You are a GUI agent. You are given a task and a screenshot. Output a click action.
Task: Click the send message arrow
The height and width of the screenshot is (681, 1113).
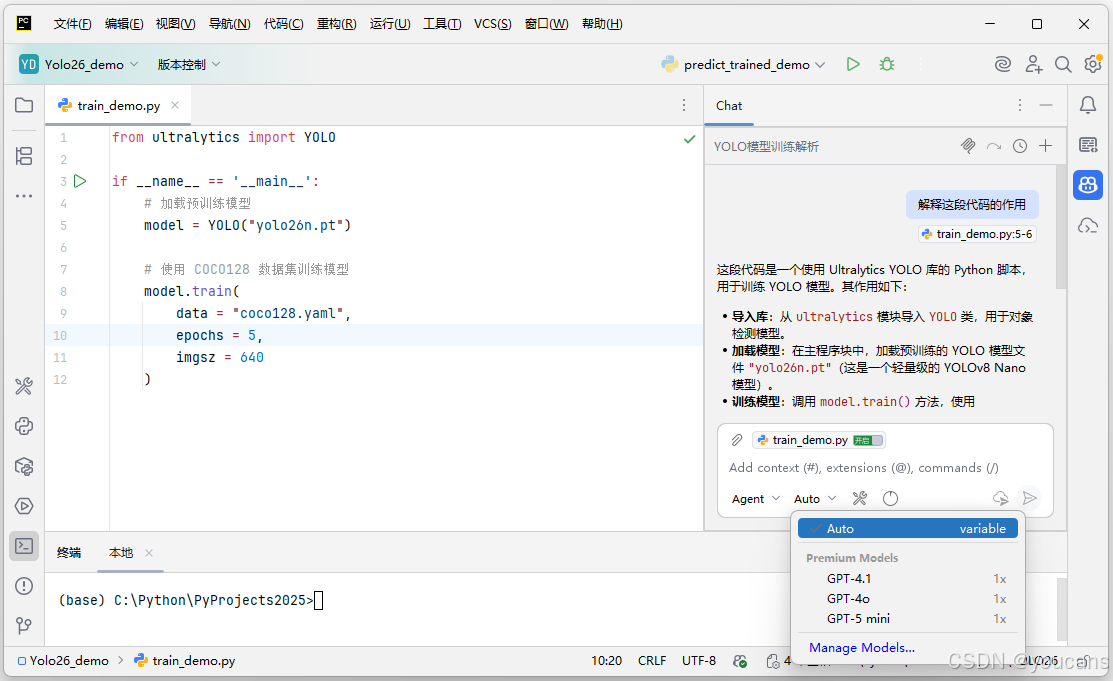tap(1029, 499)
